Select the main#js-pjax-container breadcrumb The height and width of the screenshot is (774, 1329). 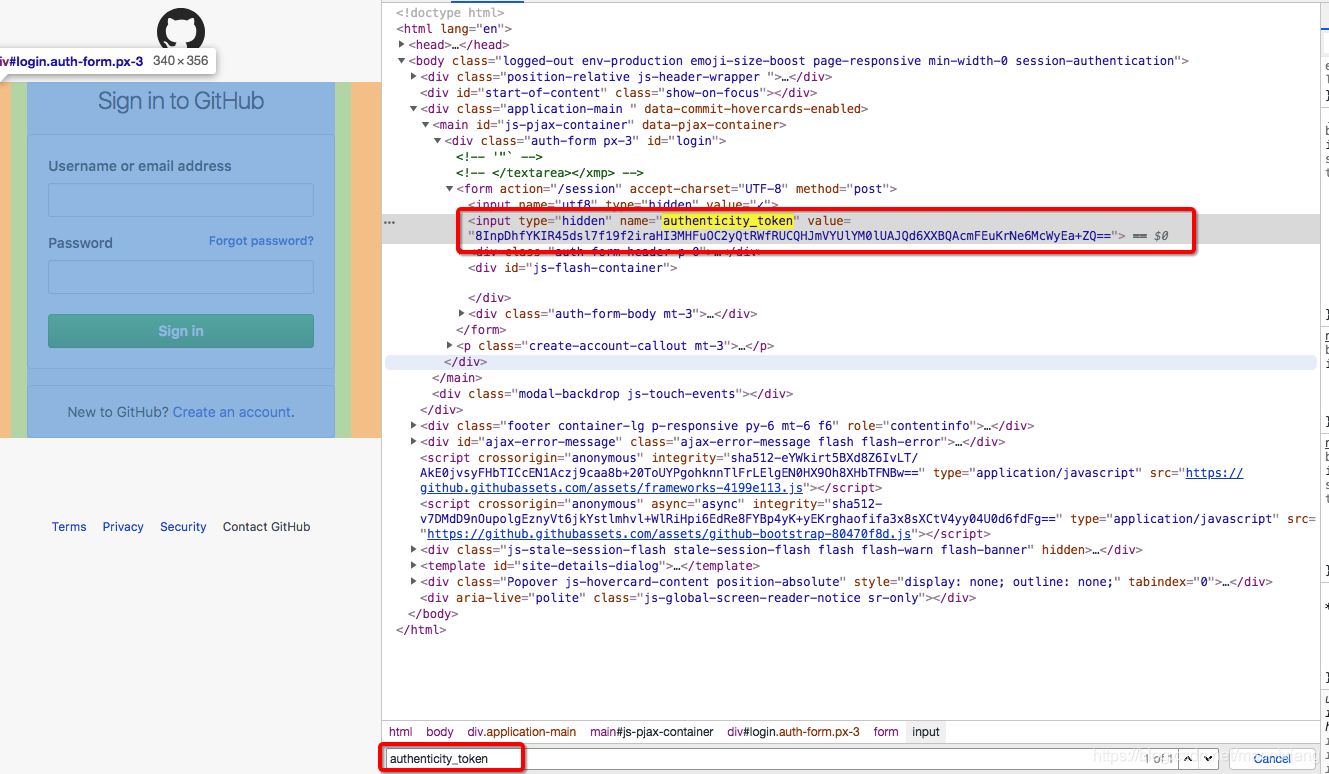[x=652, y=732]
